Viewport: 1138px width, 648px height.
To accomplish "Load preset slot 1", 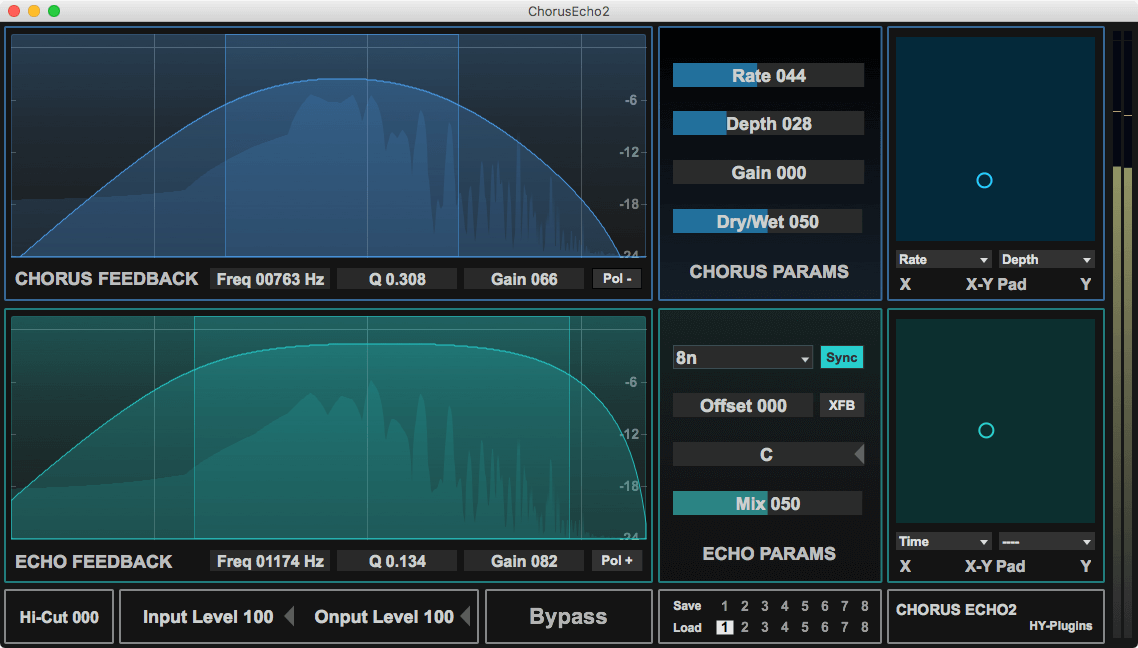I will 725,628.
